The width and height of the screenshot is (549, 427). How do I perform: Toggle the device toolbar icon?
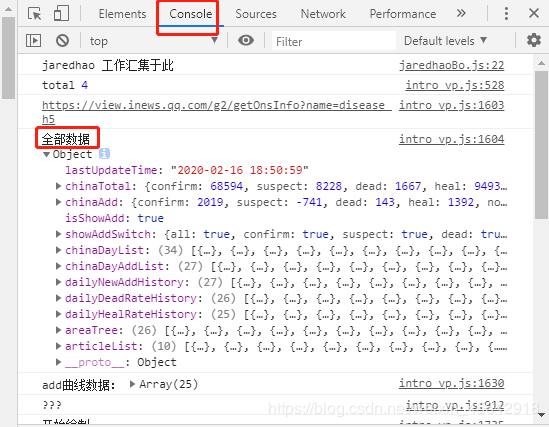61,14
